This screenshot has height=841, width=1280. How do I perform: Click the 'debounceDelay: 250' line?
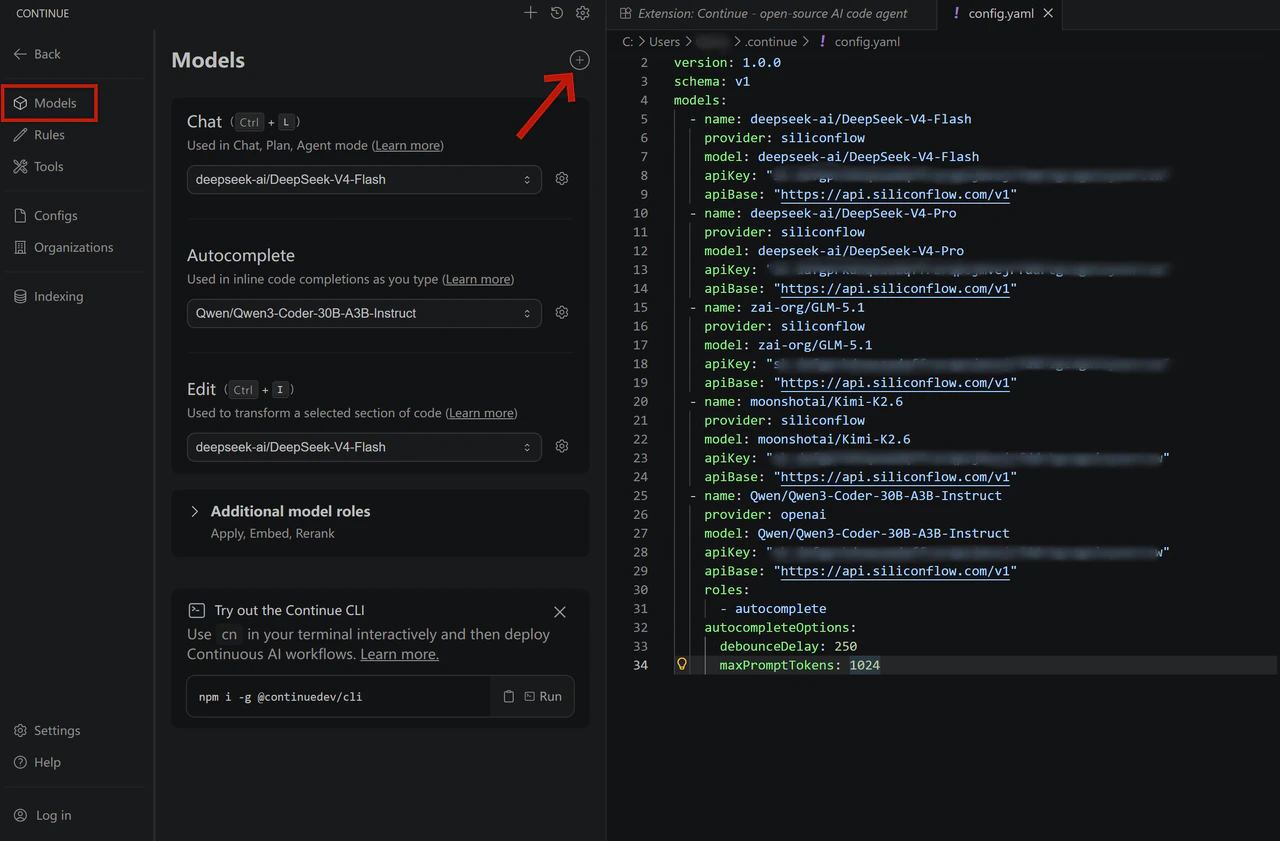pyautogui.click(x=788, y=647)
